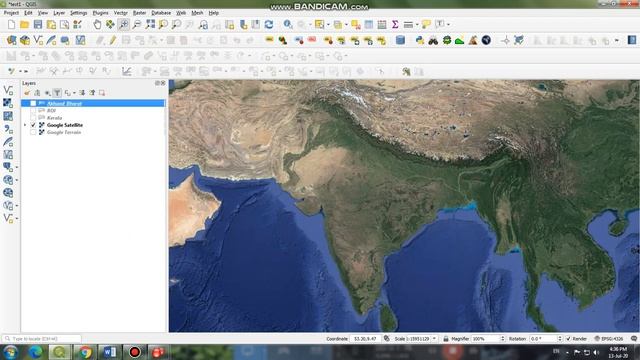Click the Coordinate input field in status bar
This screenshot has width=640, height=360.
[x=365, y=339]
